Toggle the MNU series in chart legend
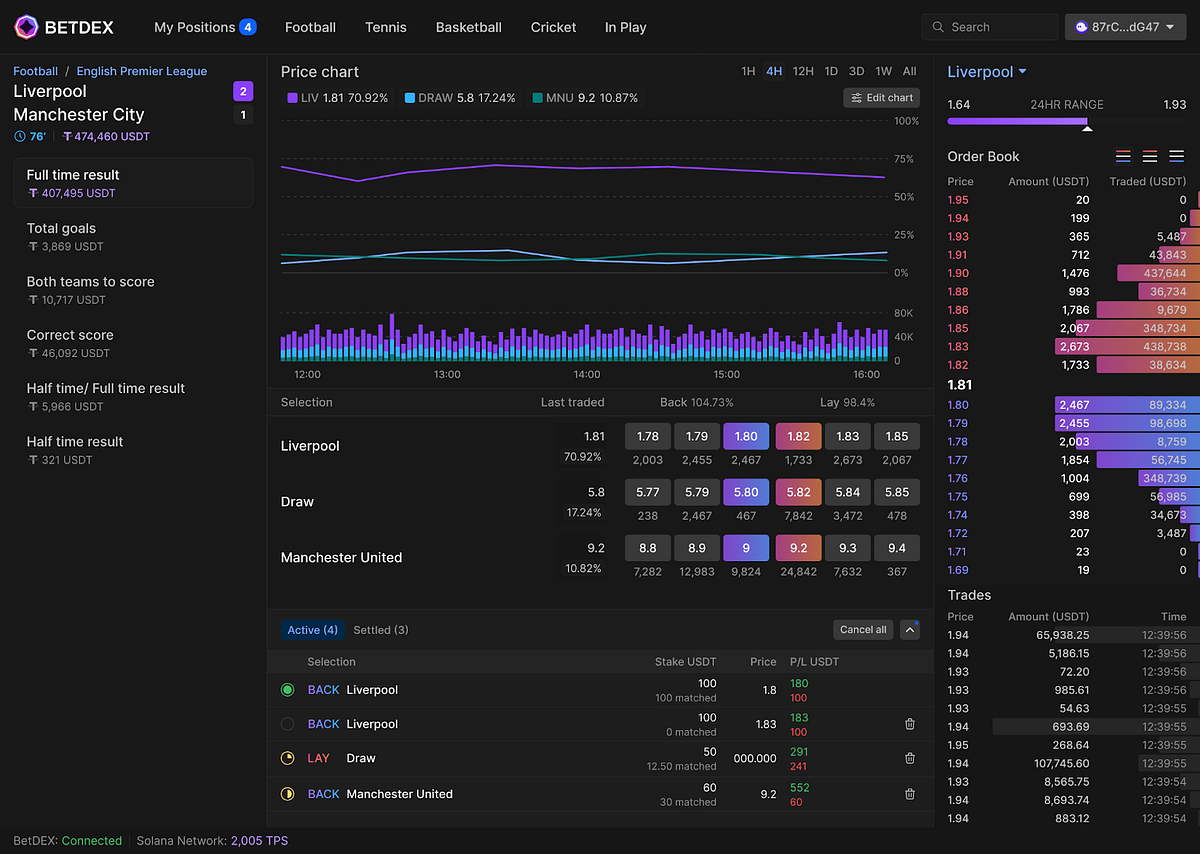 [x=585, y=98]
